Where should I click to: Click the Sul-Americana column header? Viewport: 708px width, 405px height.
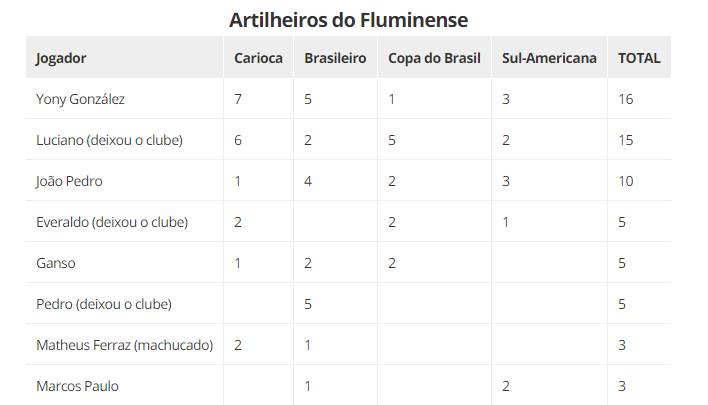tap(549, 58)
